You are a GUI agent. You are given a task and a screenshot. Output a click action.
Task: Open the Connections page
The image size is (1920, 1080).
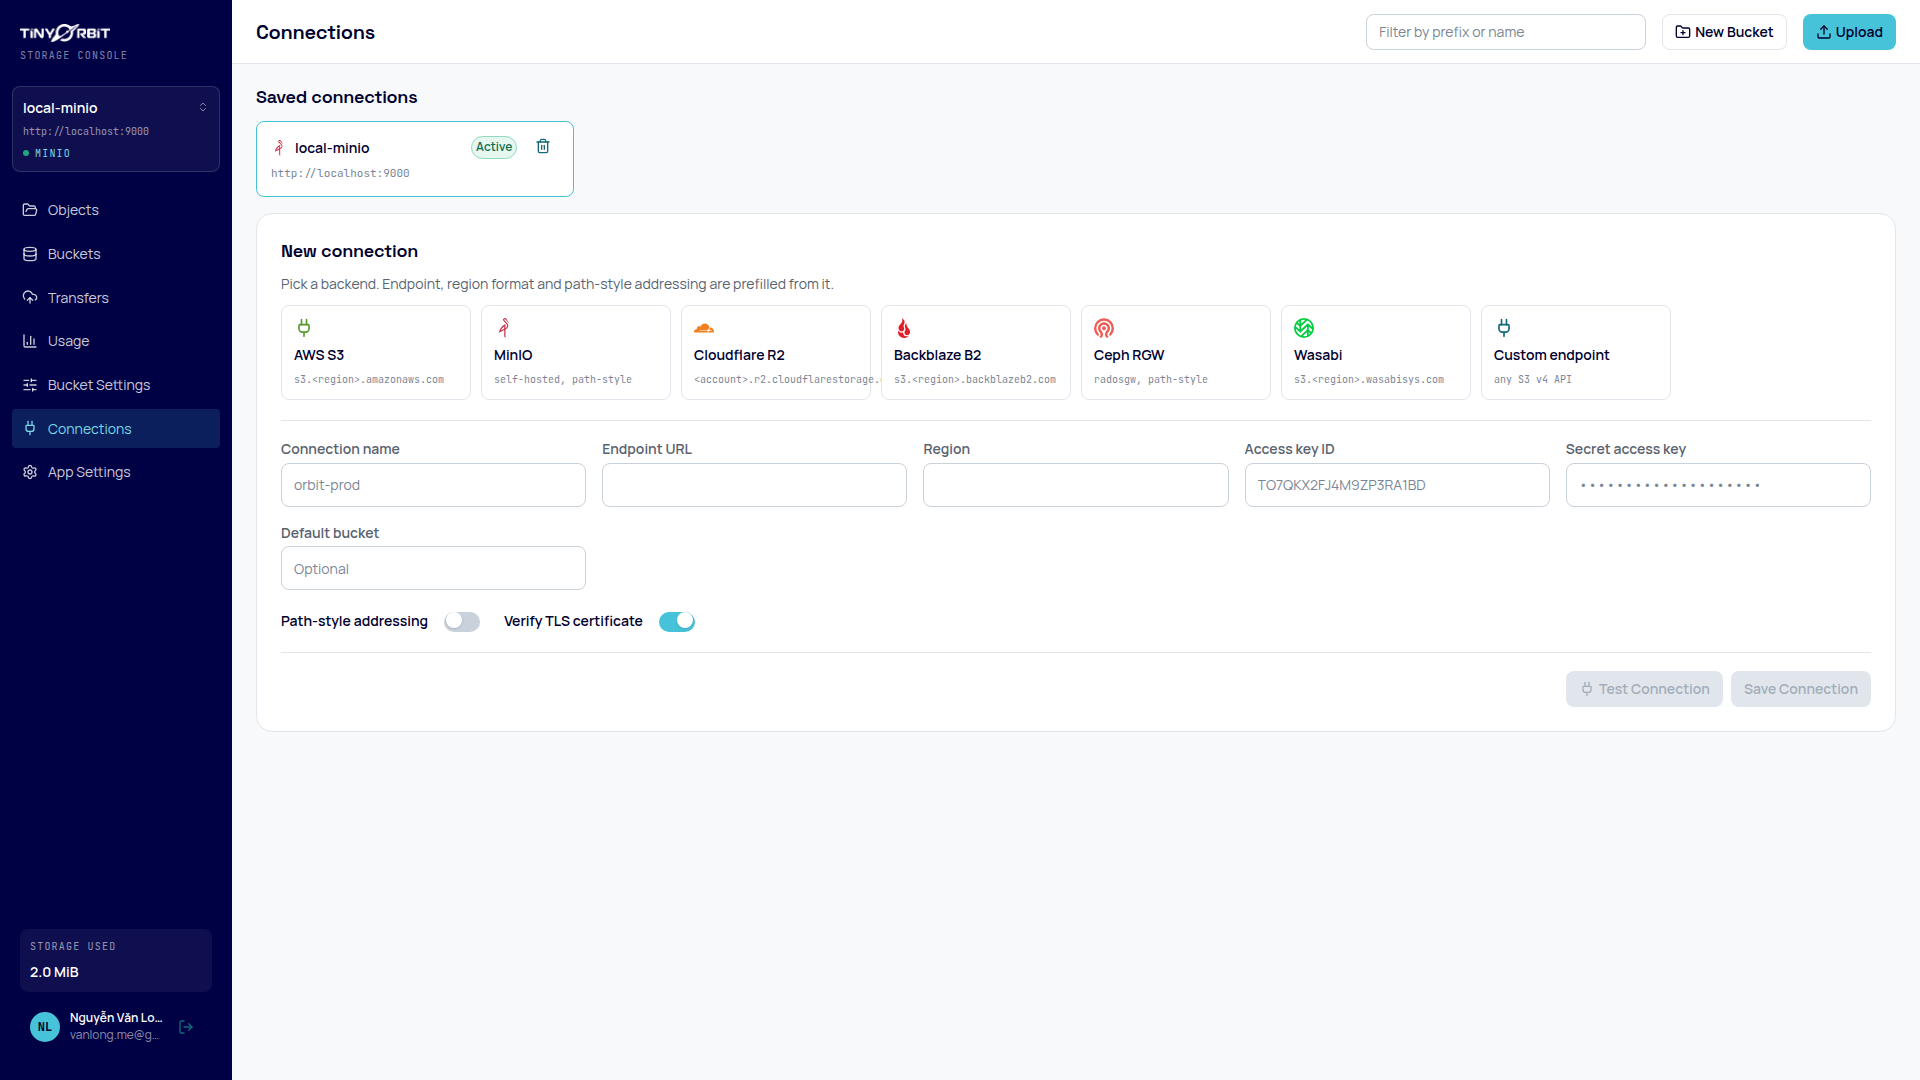click(x=116, y=429)
